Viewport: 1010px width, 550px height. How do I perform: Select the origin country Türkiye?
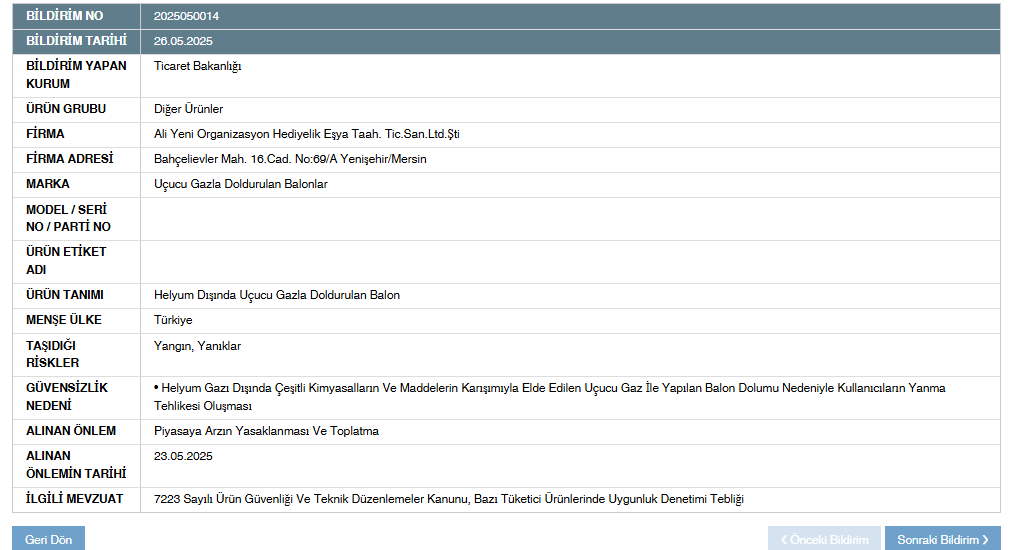pos(173,320)
